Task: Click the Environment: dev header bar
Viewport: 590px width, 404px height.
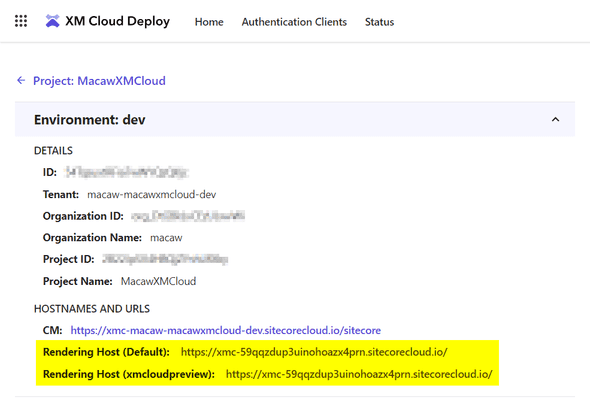Action: [x=295, y=120]
